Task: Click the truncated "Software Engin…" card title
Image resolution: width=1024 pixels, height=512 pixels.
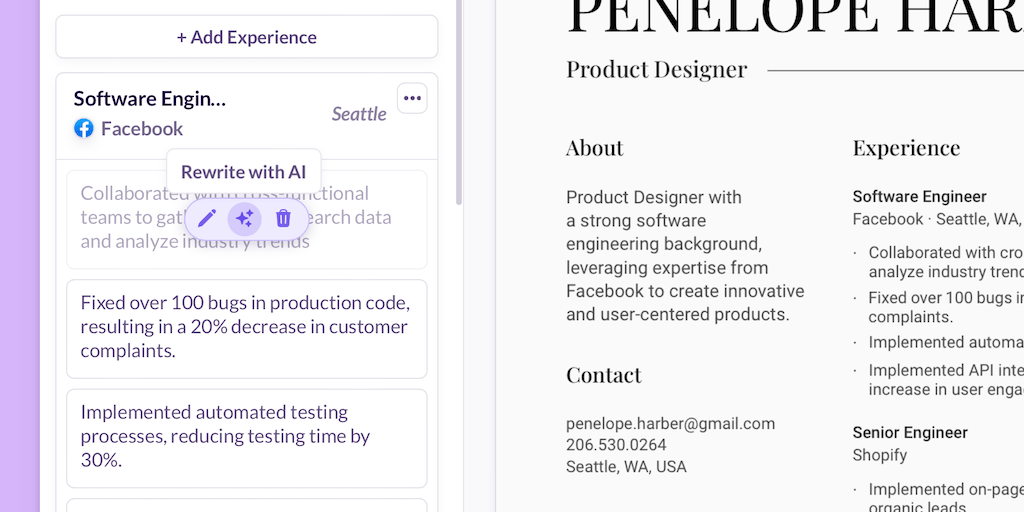Action: pyautogui.click(x=150, y=98)
